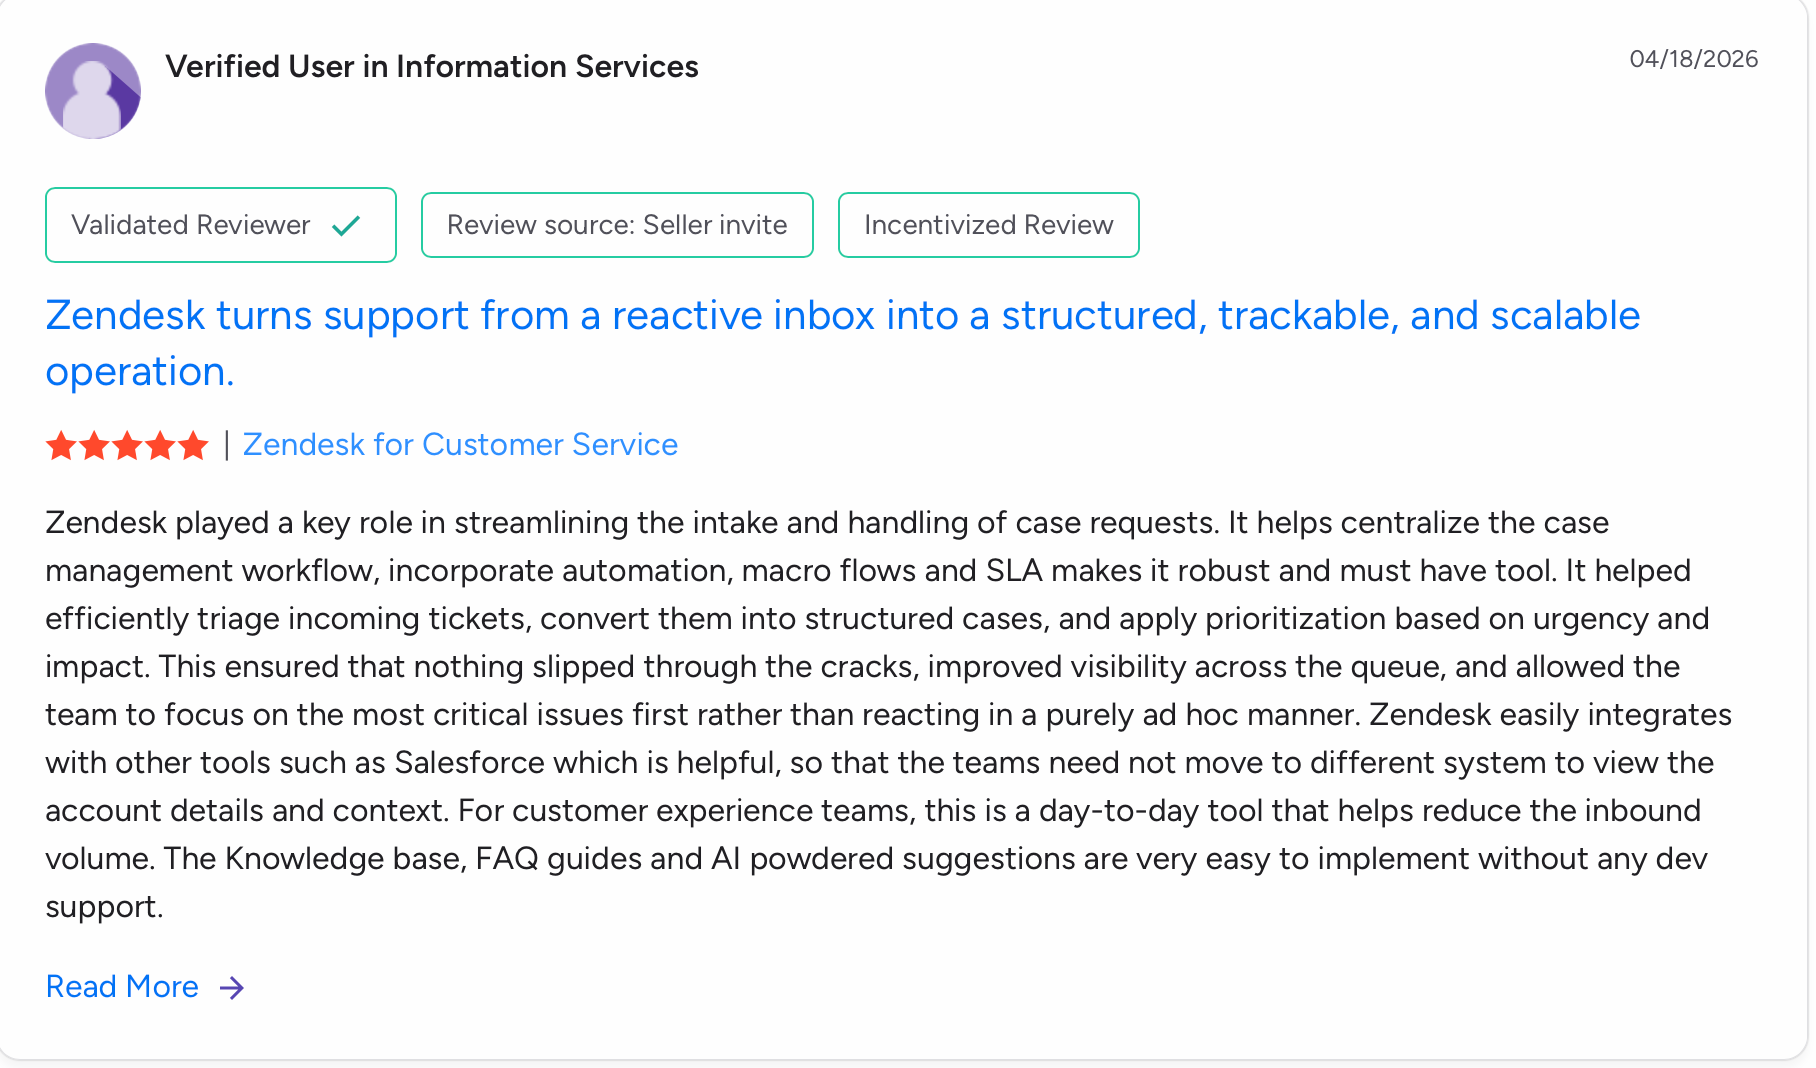Open the Zendesk for Customer Service link
1816x1068 pixels.
(x=460, y=445)
